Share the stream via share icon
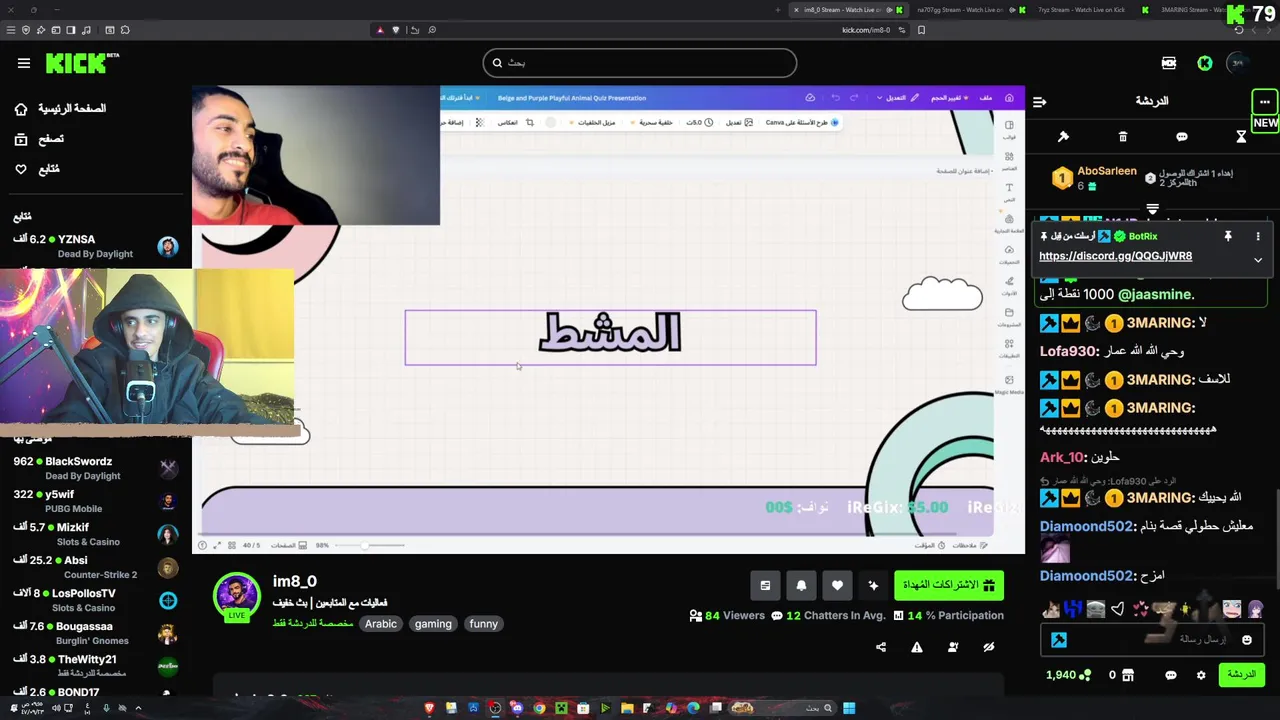 click(x=881, y=647)
